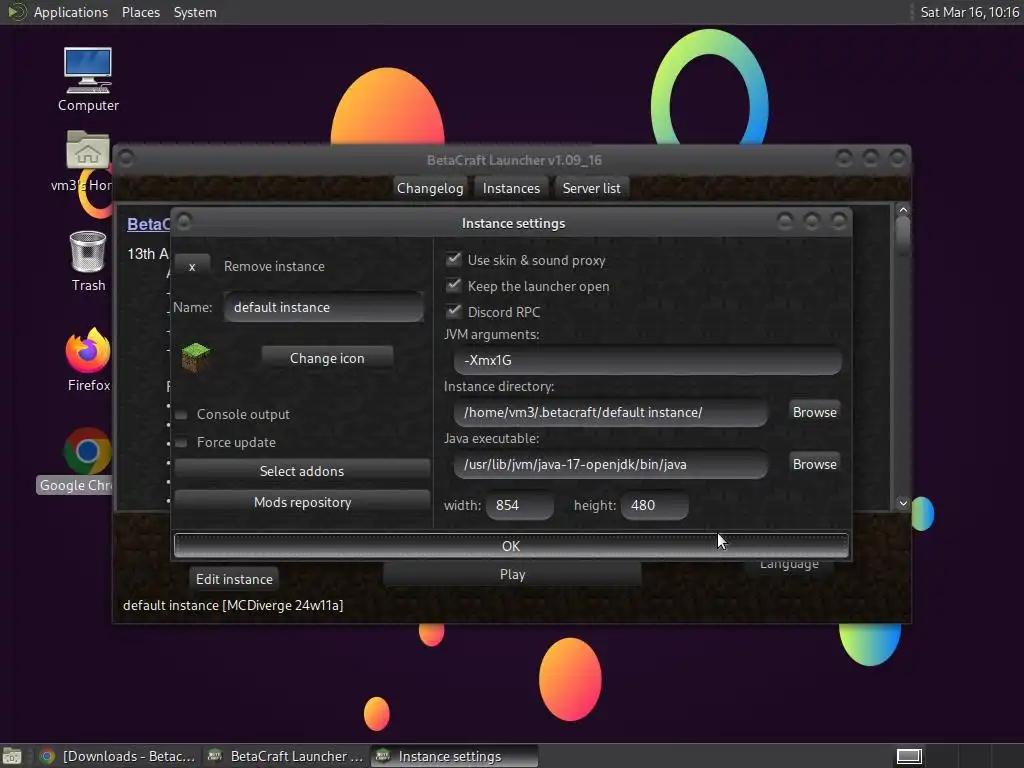1024x768 pixels.
Task: Enable the Force update checkbox
Action: (182, 443)
